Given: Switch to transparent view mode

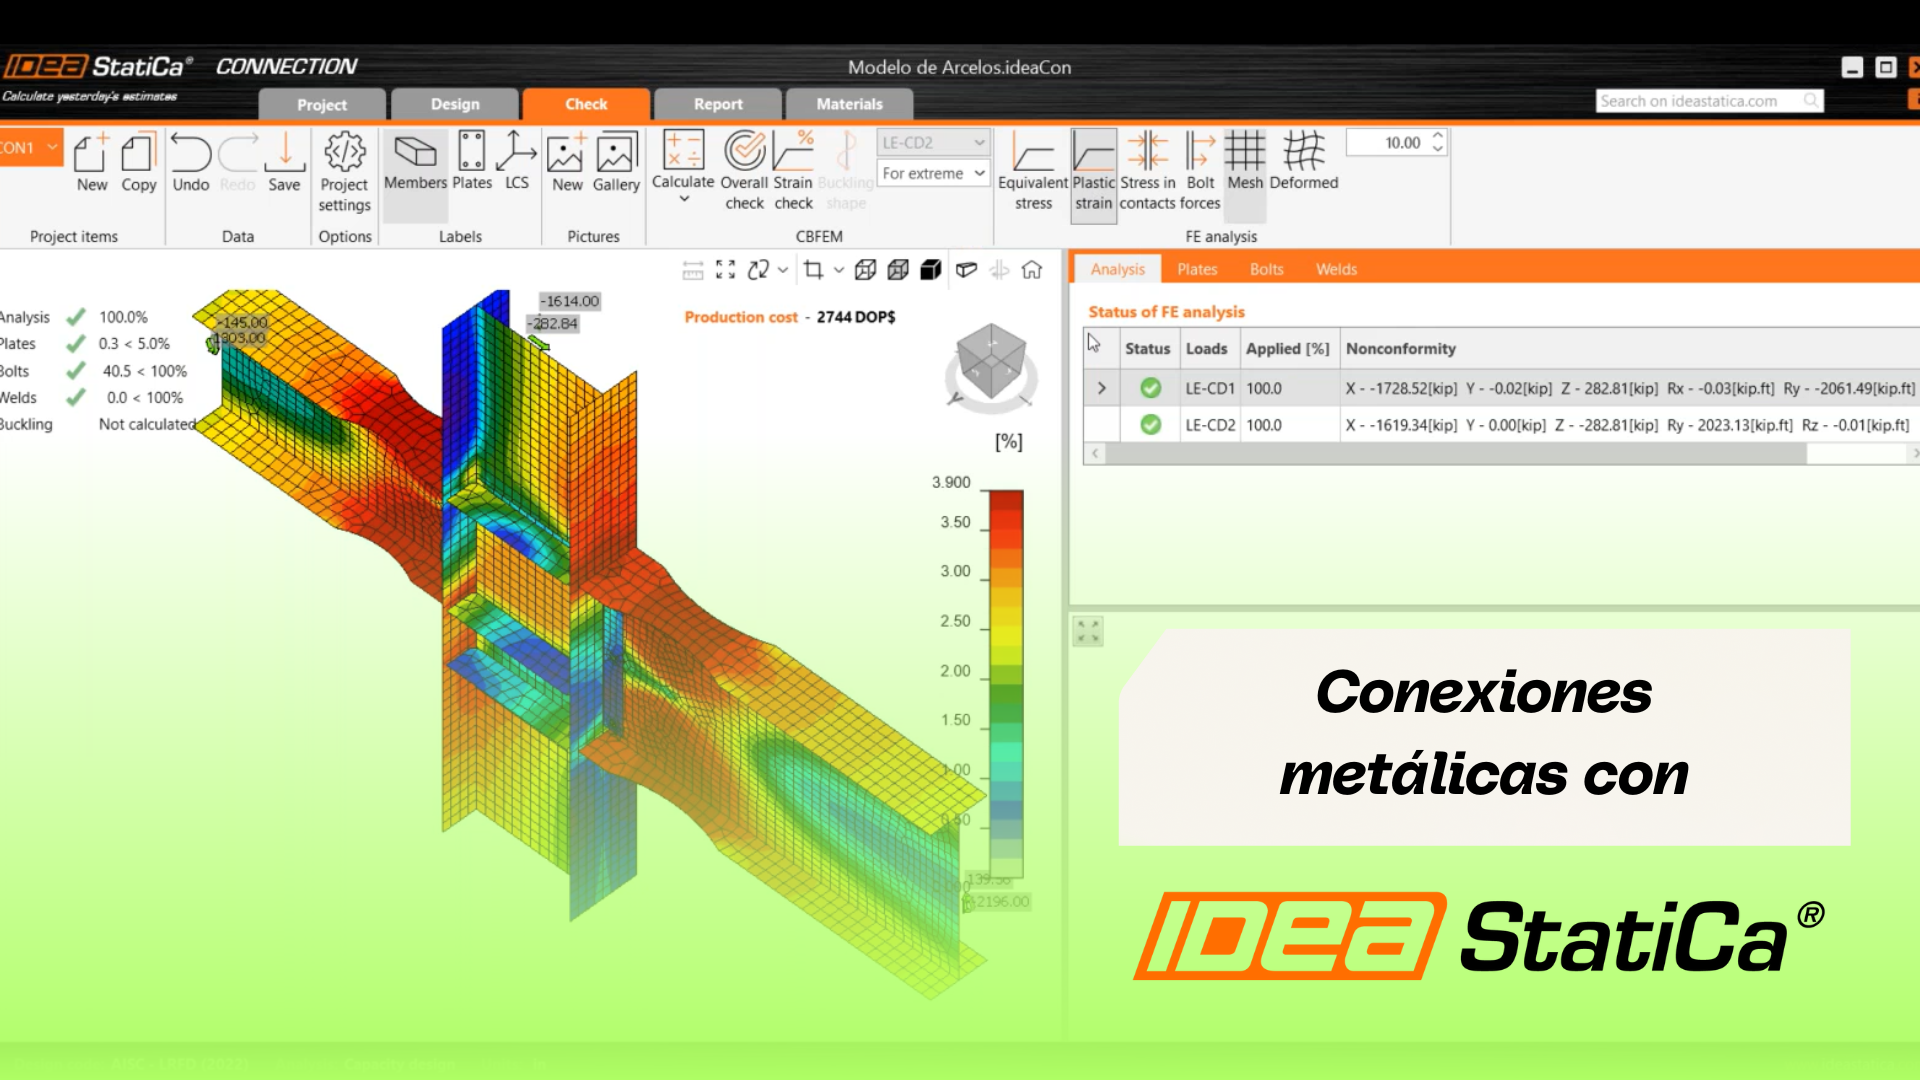Looking at the screenshot, I should tap(898, 270).
